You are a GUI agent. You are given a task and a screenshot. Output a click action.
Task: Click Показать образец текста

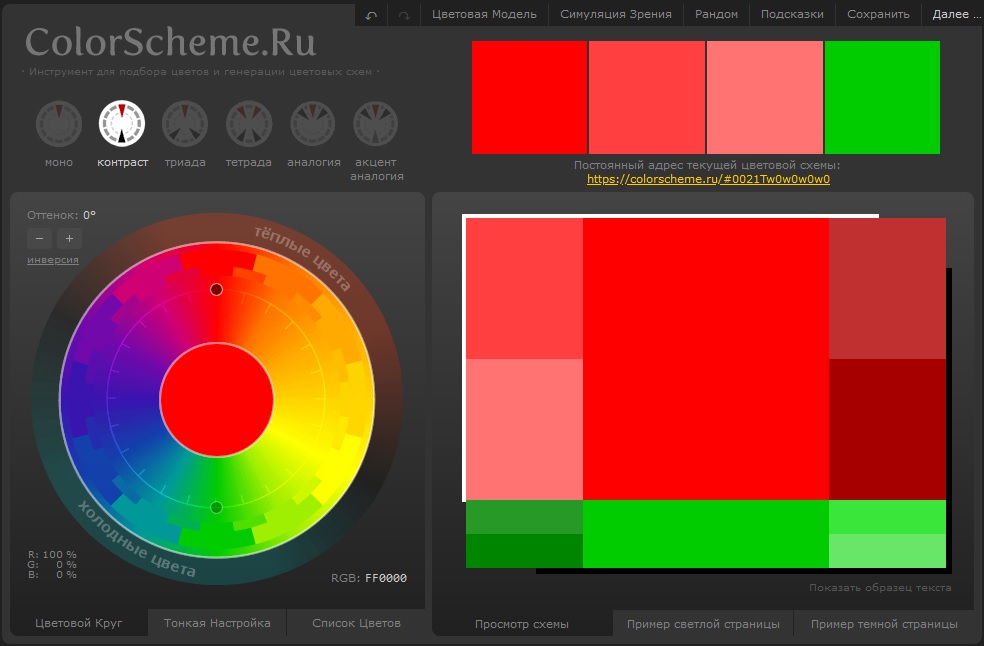(880, 588)
